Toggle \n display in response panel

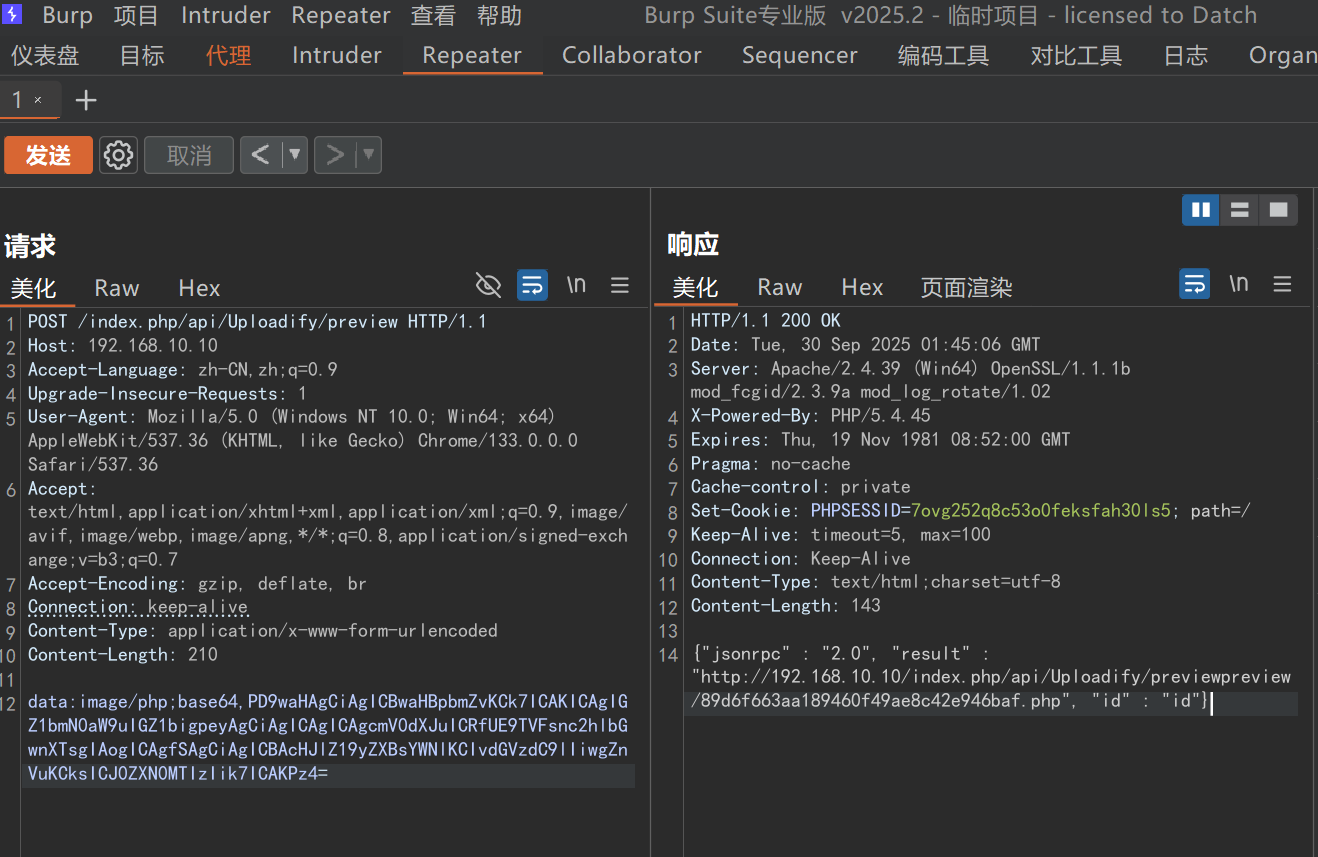pos(1239,284)
